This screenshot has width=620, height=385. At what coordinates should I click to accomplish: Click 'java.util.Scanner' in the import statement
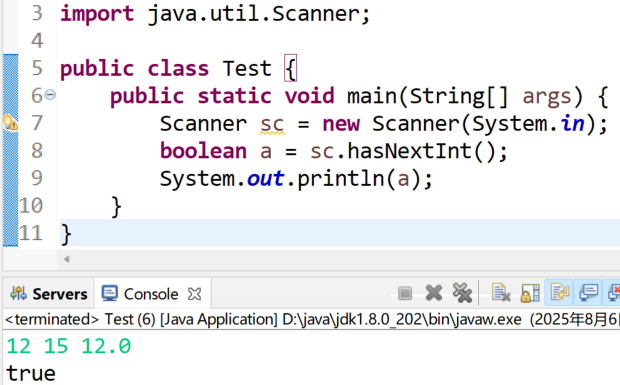[255, 14]
